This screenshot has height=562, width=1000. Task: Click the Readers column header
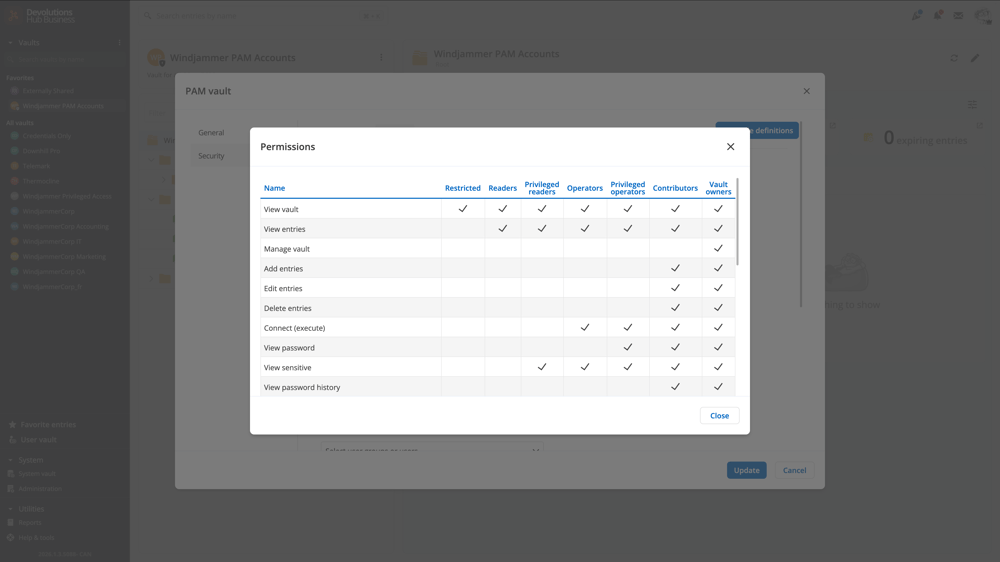(x=503, y=188)
